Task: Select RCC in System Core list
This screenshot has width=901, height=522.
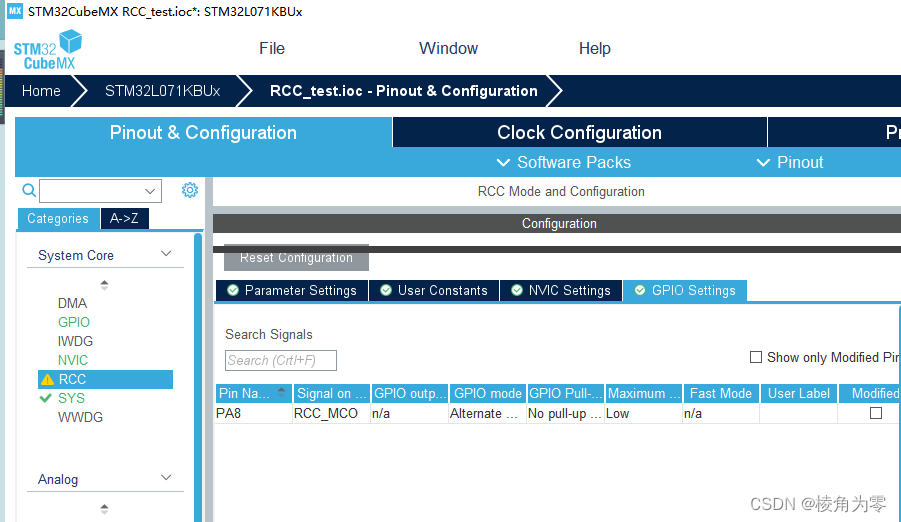Action: (x=106, y=379)
